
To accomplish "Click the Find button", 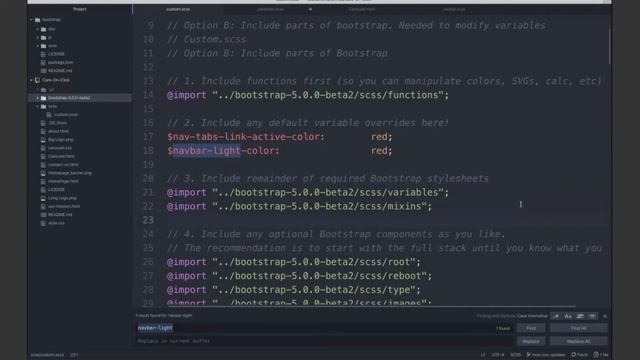I will 531,328.
